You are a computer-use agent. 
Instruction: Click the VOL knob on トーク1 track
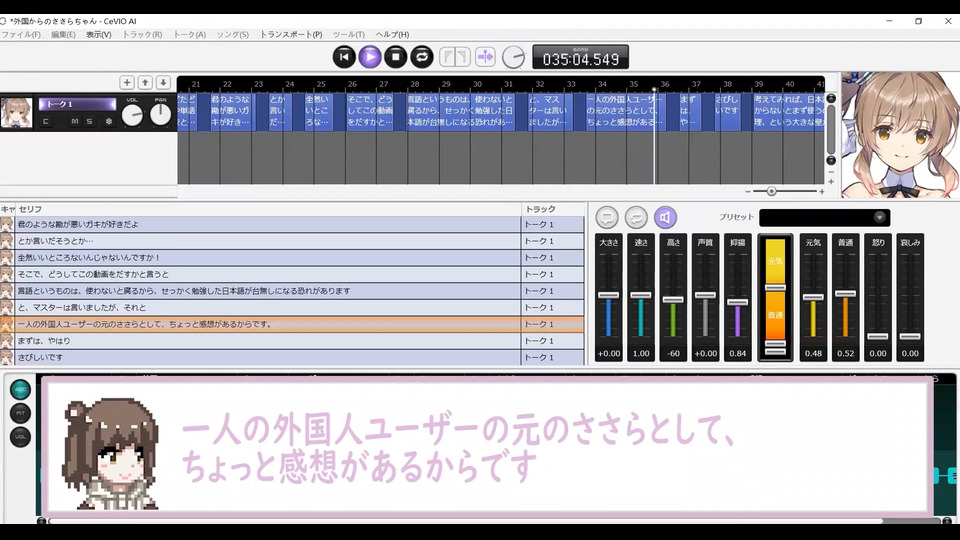[132, 115]
